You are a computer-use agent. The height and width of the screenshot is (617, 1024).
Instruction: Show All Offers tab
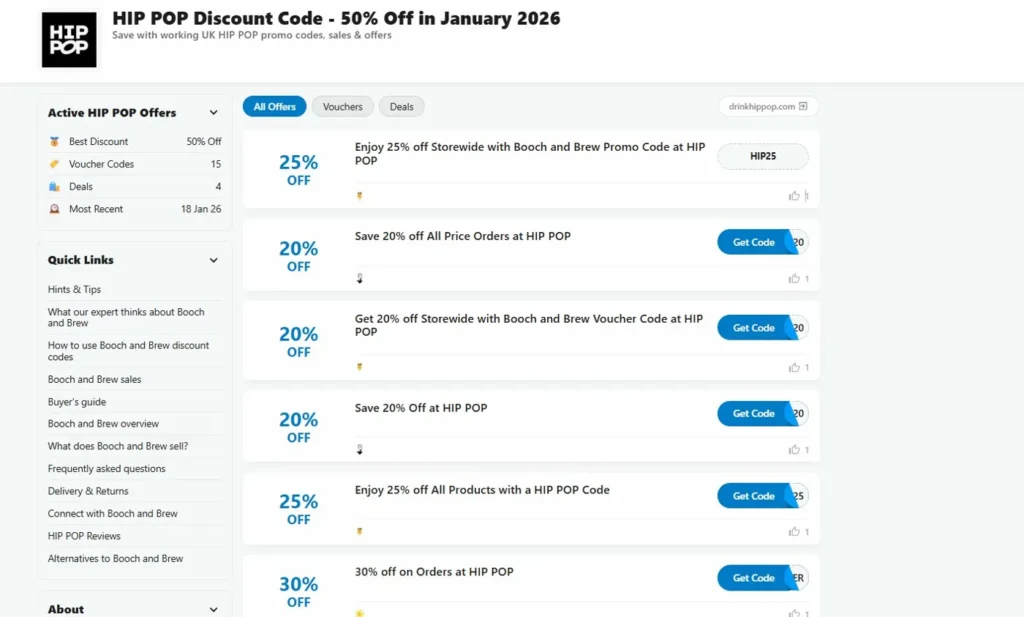274,107
